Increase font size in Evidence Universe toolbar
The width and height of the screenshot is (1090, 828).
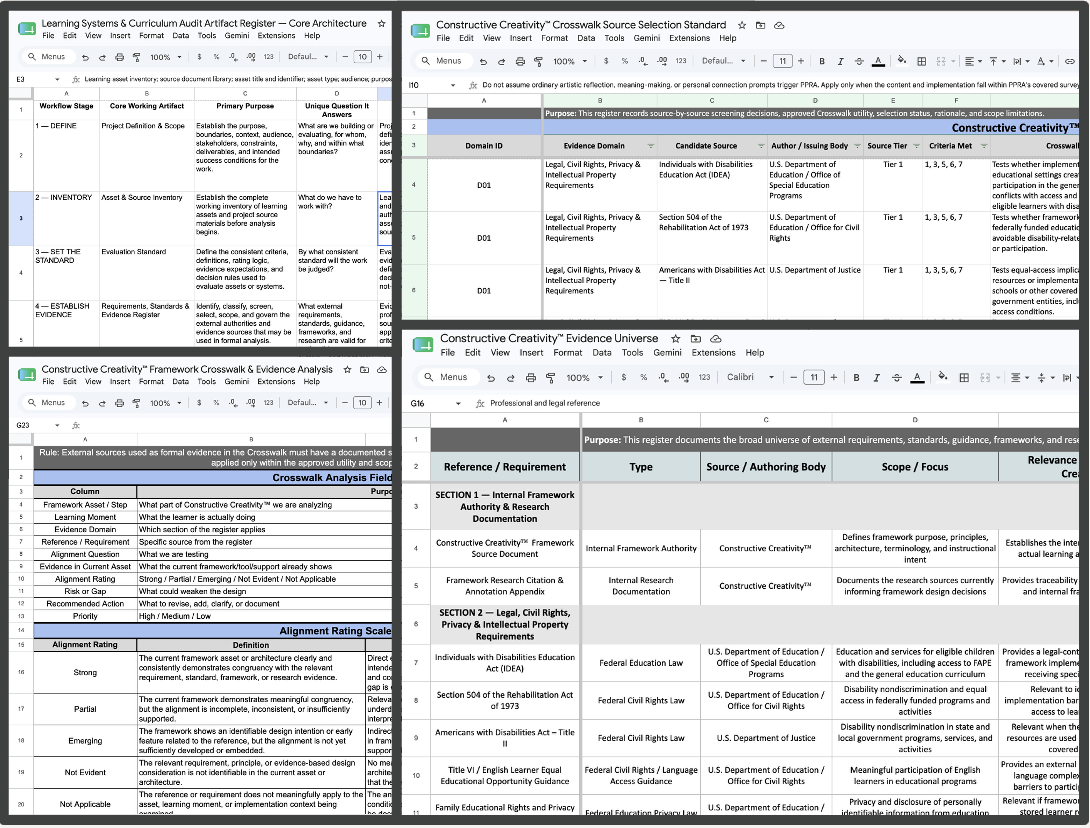tap(833, 378)
